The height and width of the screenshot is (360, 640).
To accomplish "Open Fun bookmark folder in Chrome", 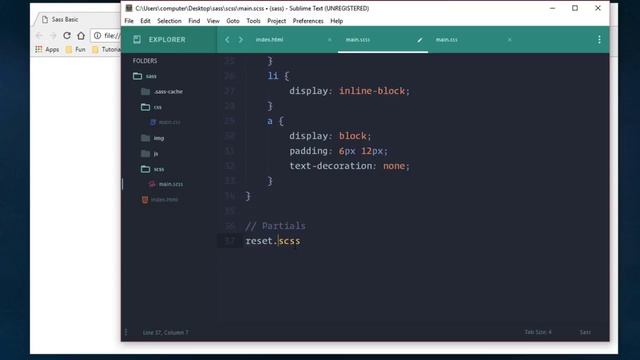I will pyautogui.click(x=76, y=49).
